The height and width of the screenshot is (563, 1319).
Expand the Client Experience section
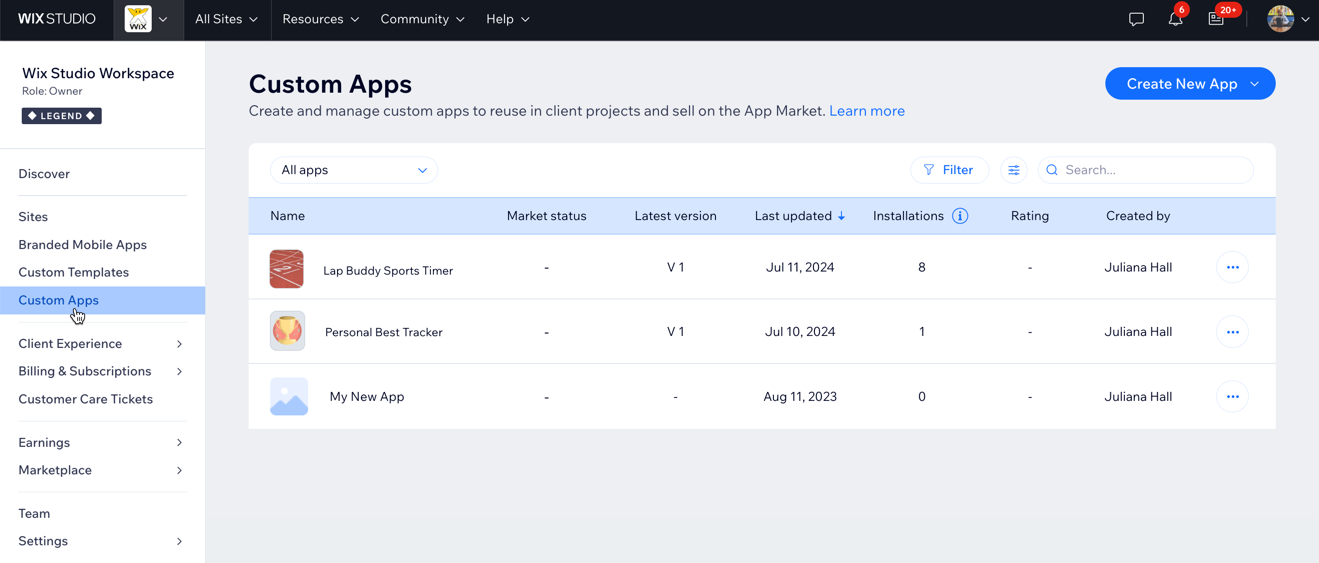(x=179, y=344)
